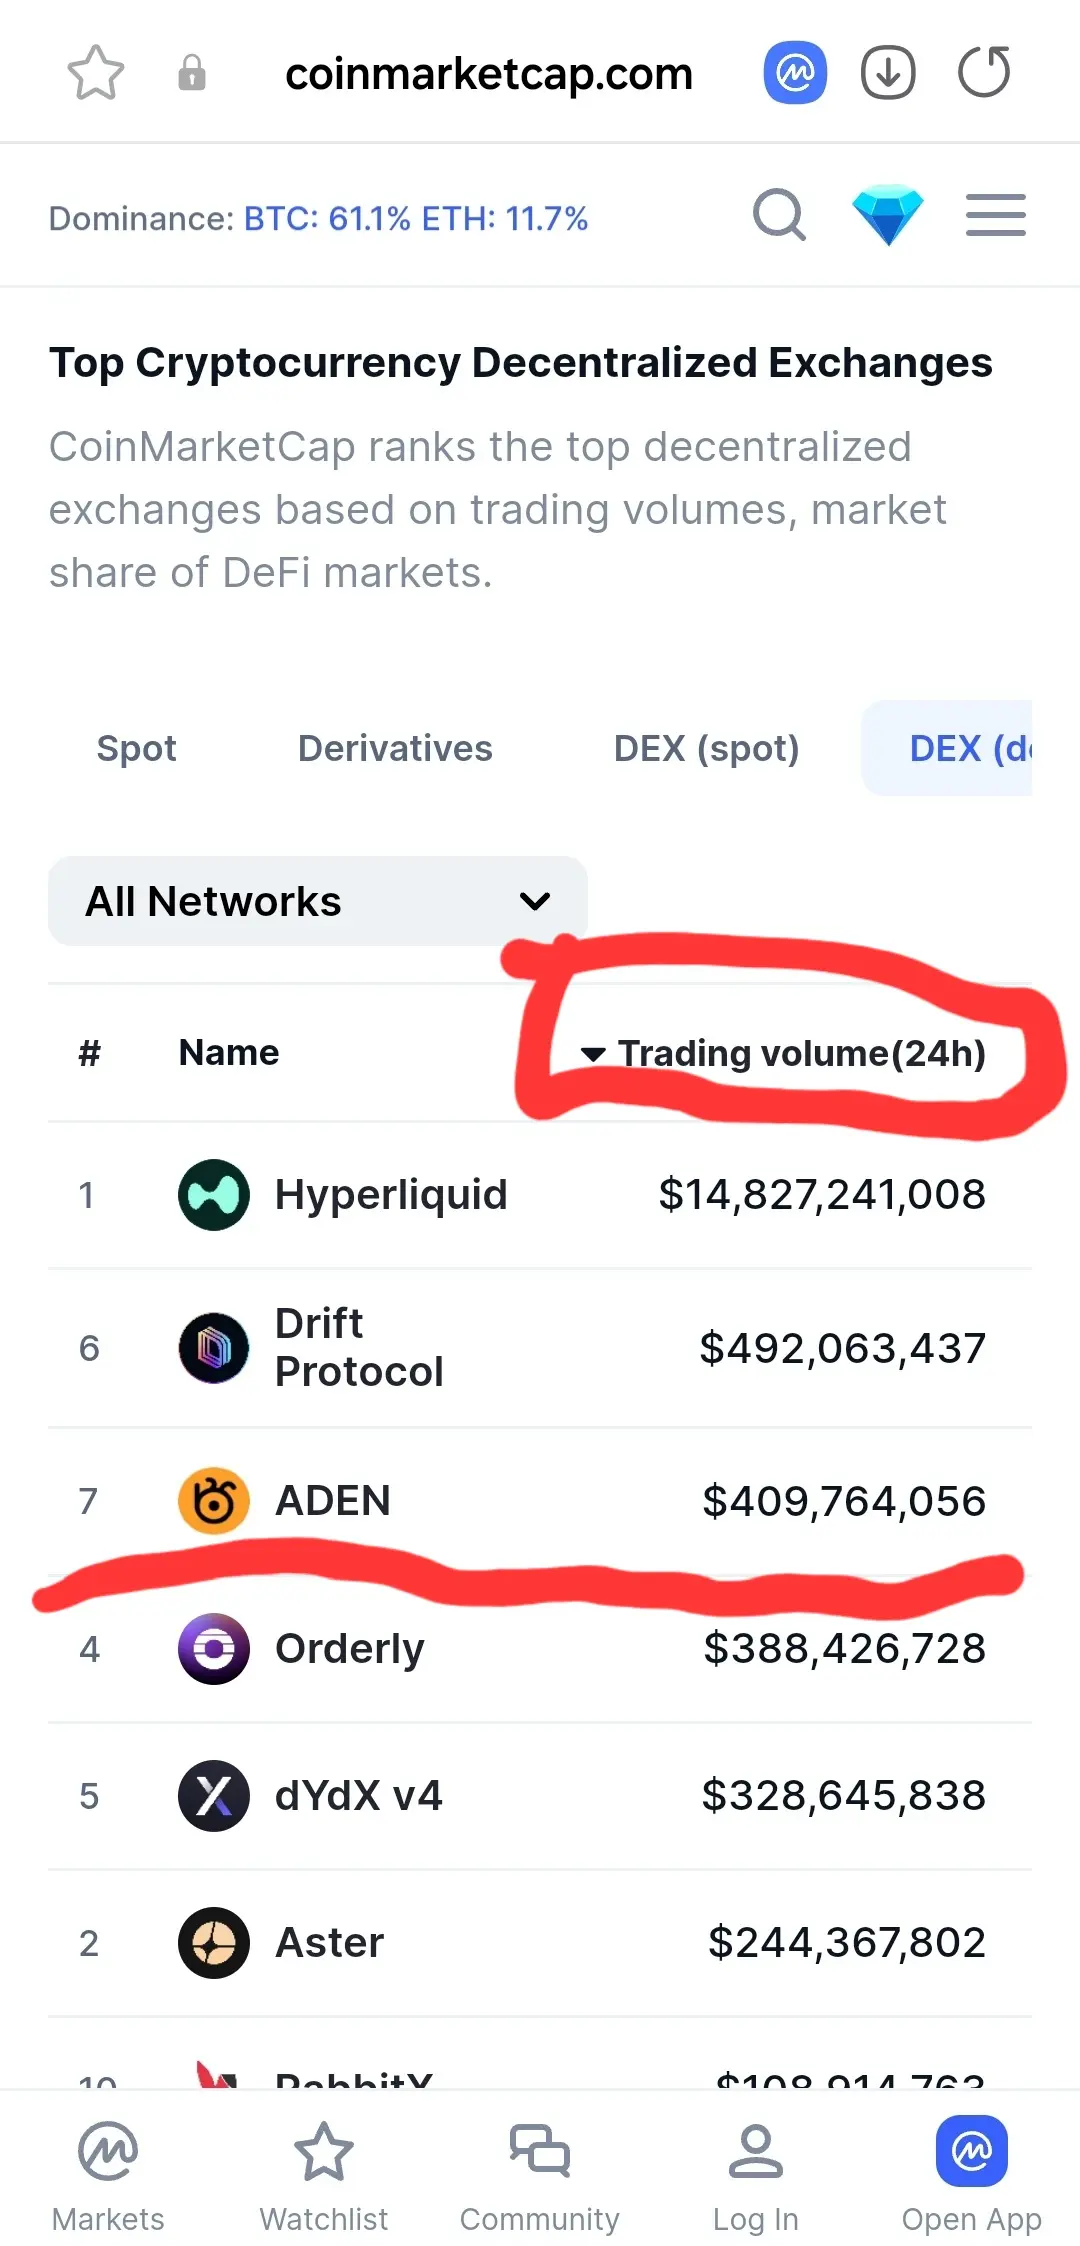Tap the Hyperliquid logo icon
This screenshot has height=2246, width=1080.
click(x=214, y=1195)
